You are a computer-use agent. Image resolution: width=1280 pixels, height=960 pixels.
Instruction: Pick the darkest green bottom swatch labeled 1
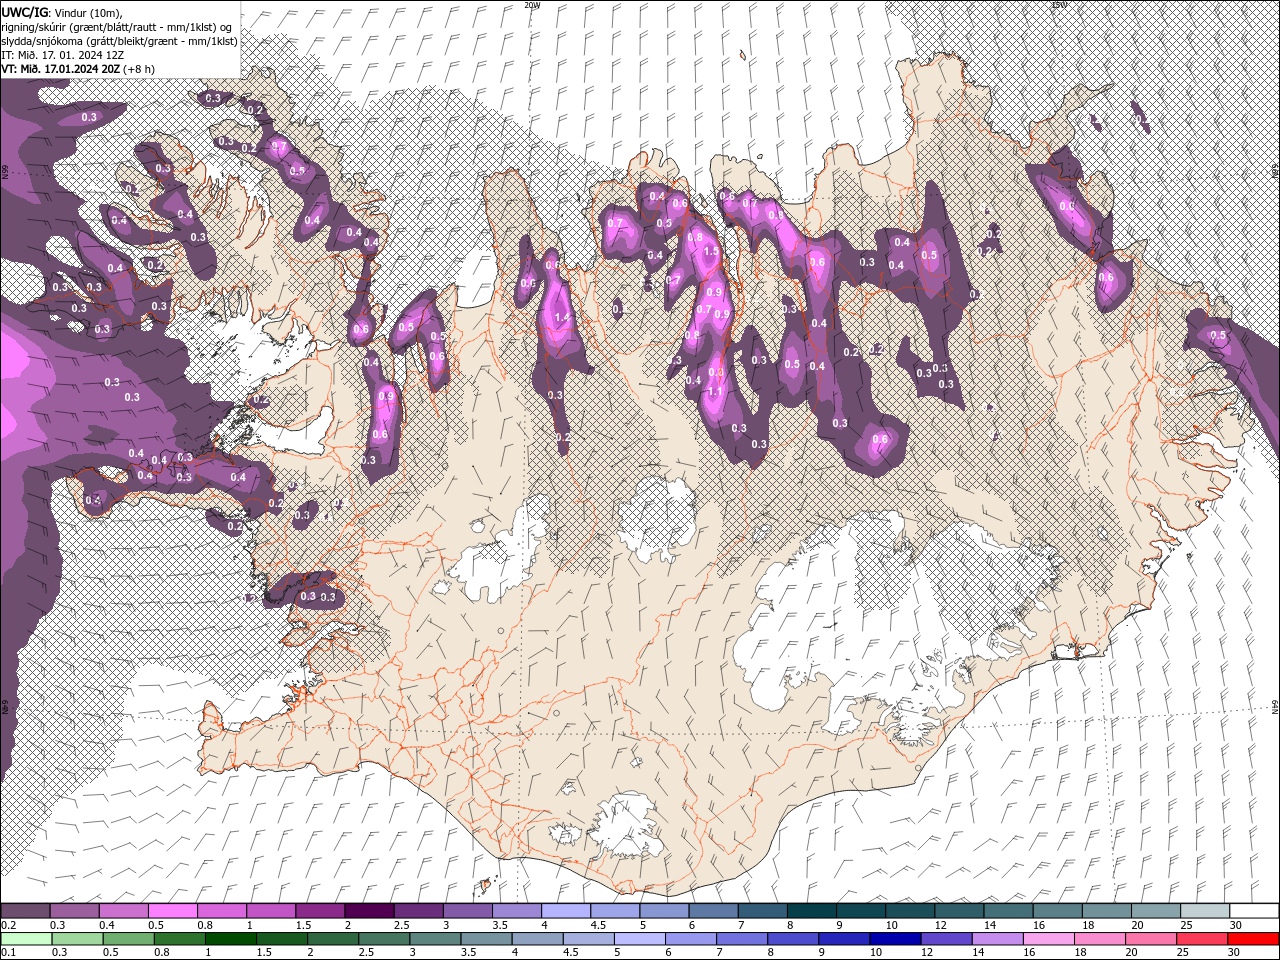click(230, 939)
